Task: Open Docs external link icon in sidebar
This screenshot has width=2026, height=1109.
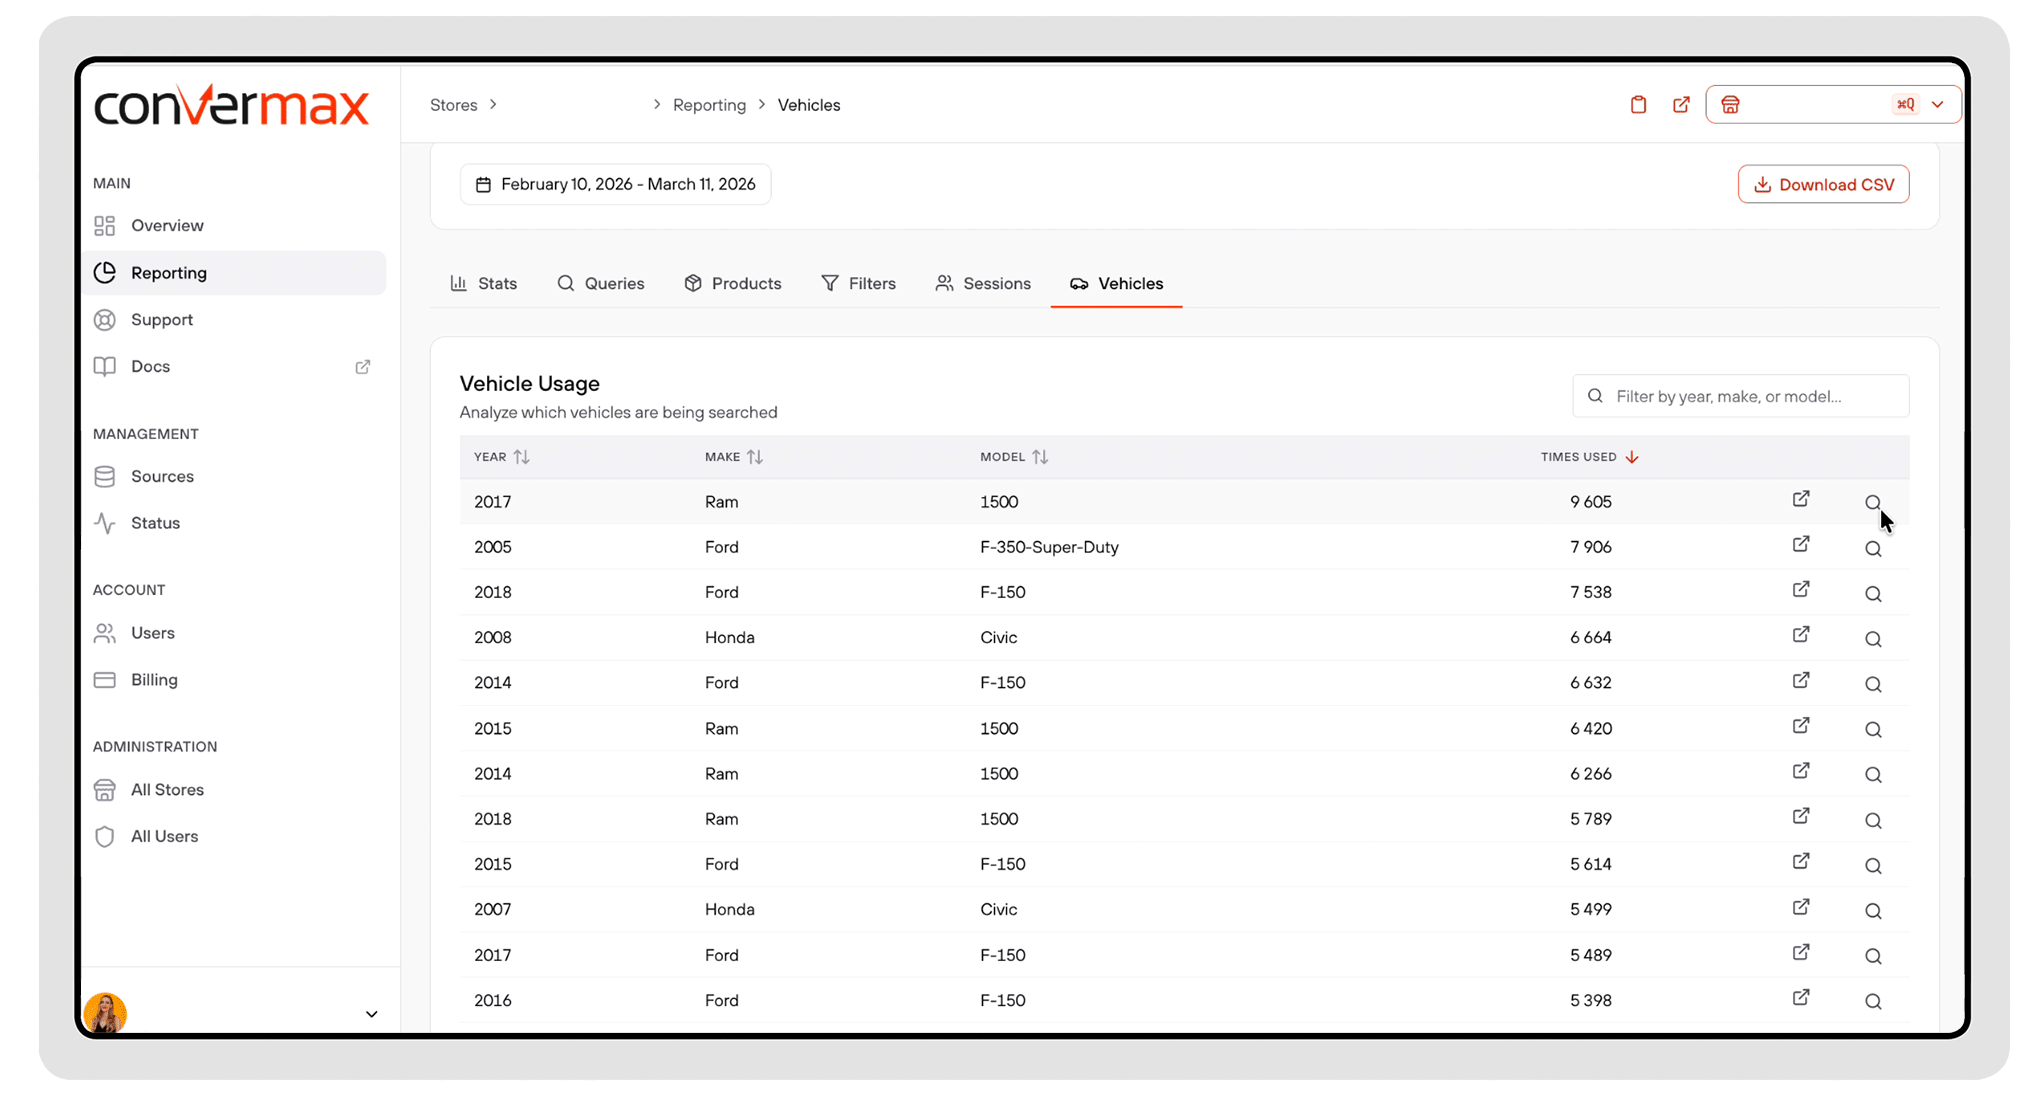Action: click(x=363, y=367)
